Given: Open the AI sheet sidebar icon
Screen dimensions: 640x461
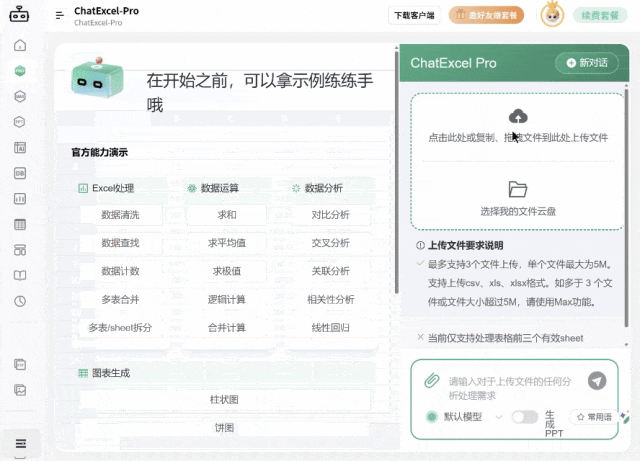Looking at the screenshot, I should click(20, 147).
